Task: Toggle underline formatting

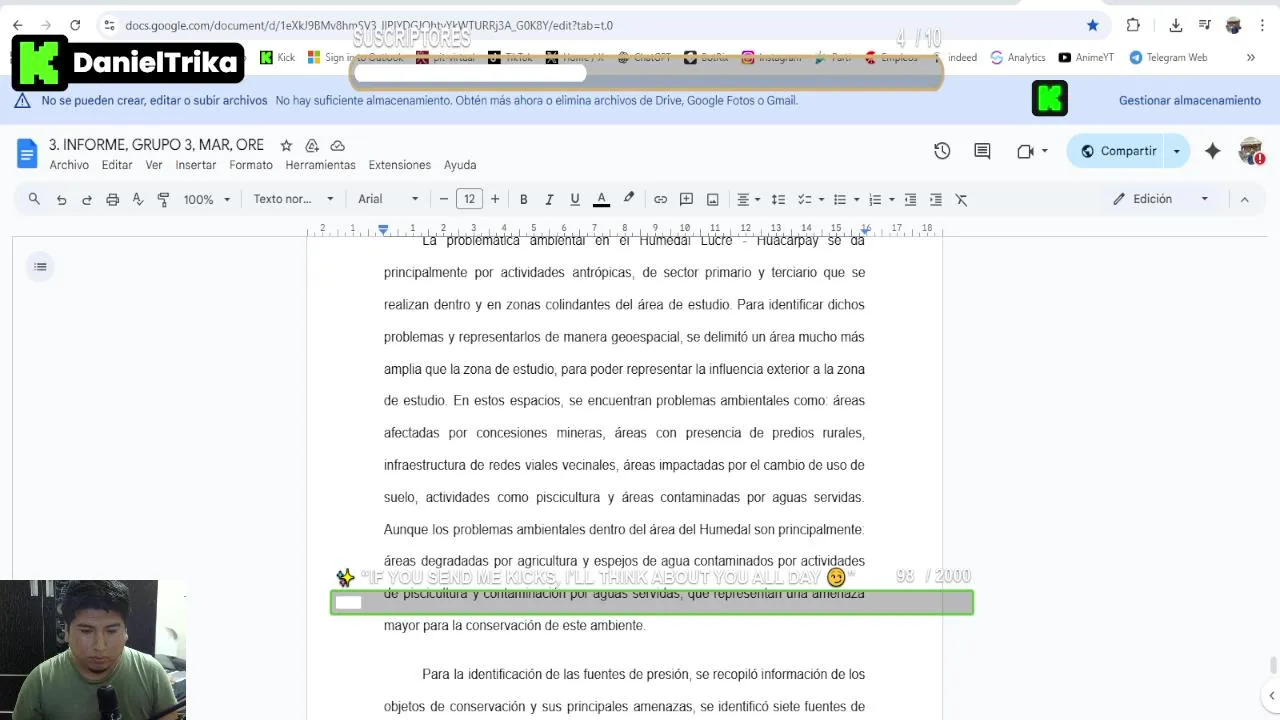Action: (x=575, y=199)
